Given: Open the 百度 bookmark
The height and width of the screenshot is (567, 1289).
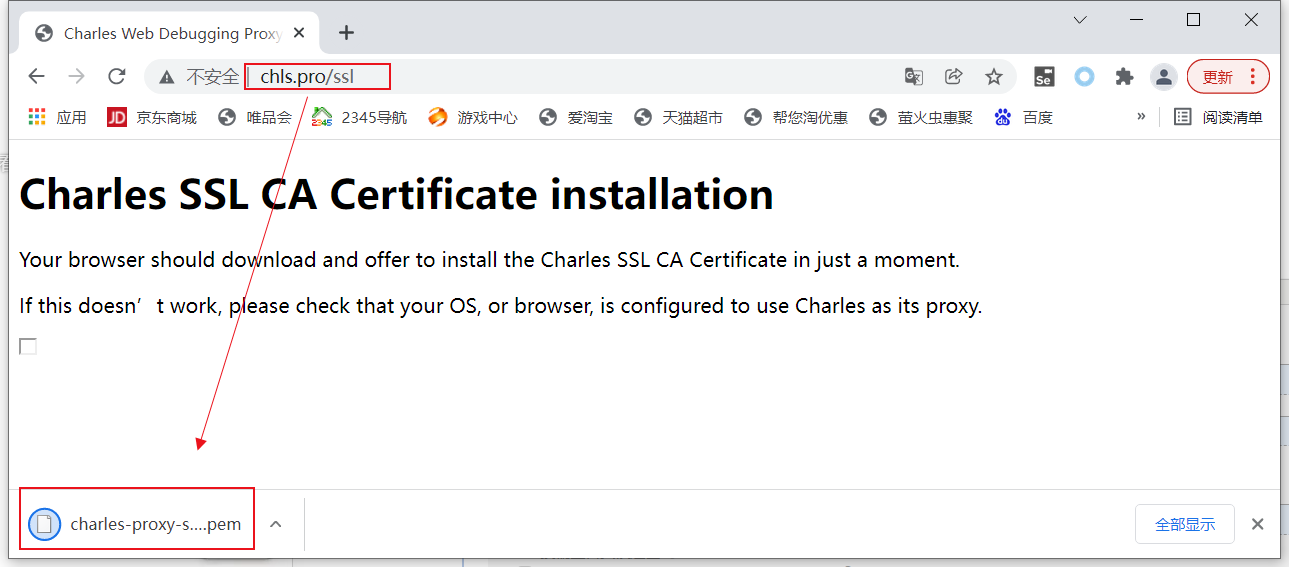Looking at the screenshot, I should coord(1023,117).
